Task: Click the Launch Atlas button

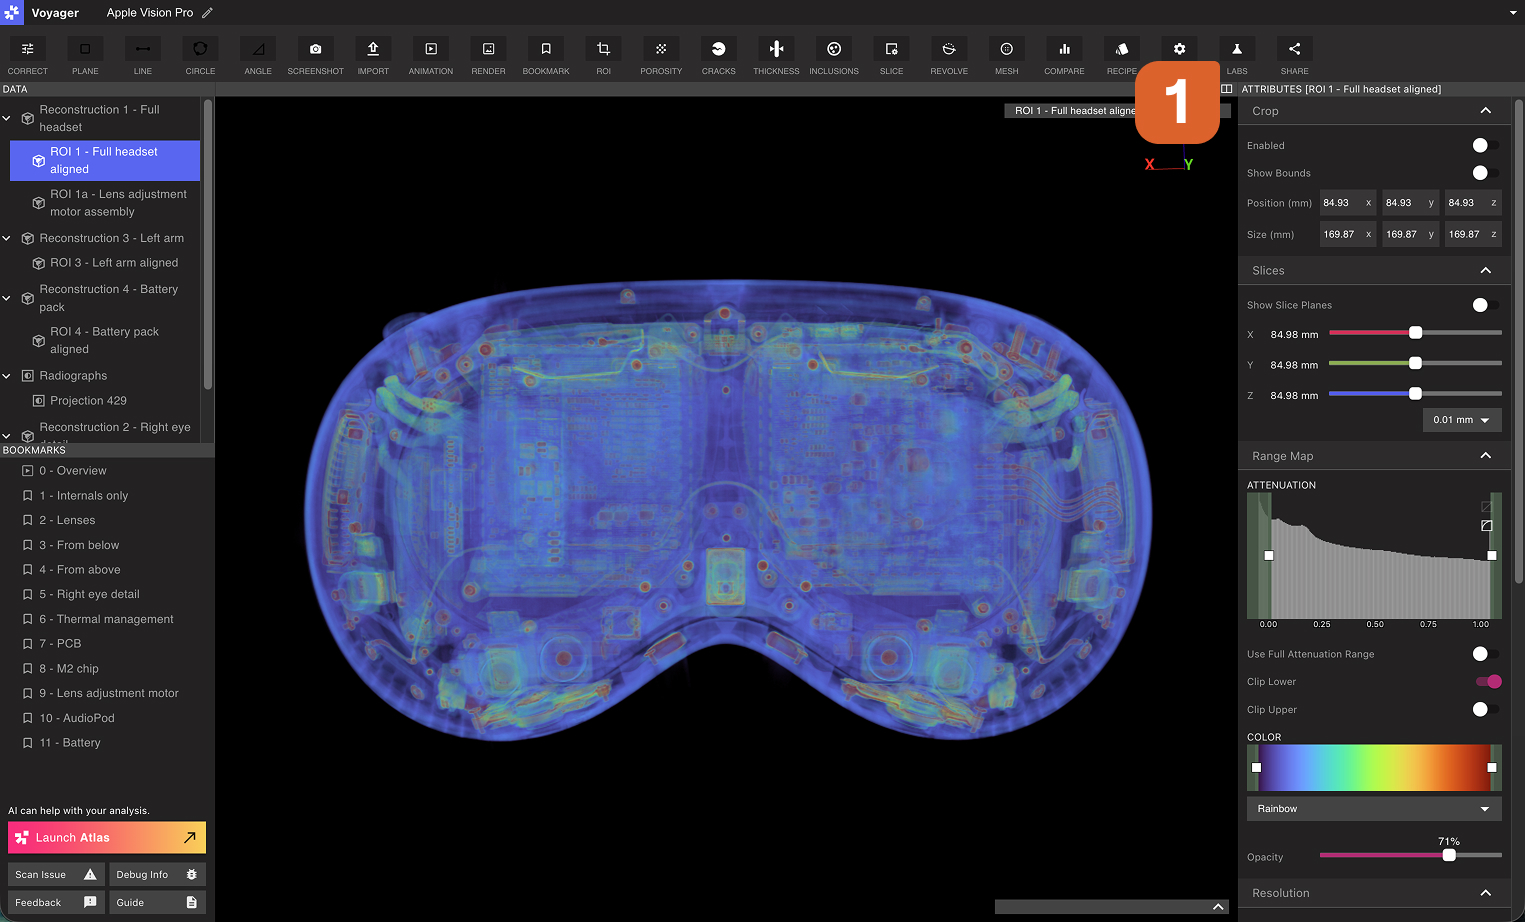Action: pos(107,838)
